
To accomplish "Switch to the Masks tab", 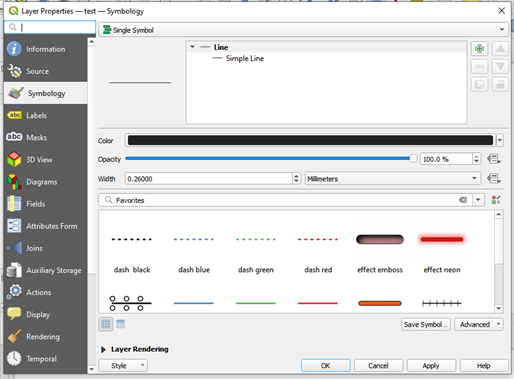I will tap(46, 137).
